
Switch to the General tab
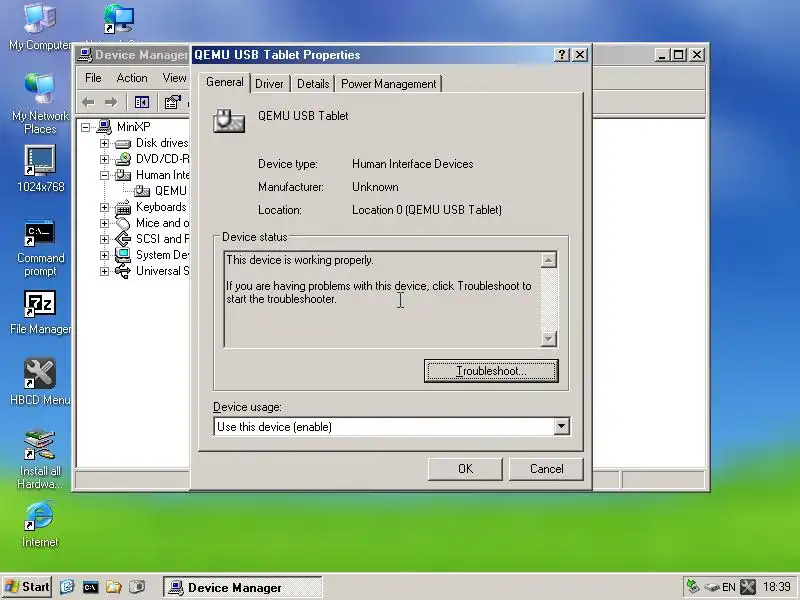coord(224,82)
